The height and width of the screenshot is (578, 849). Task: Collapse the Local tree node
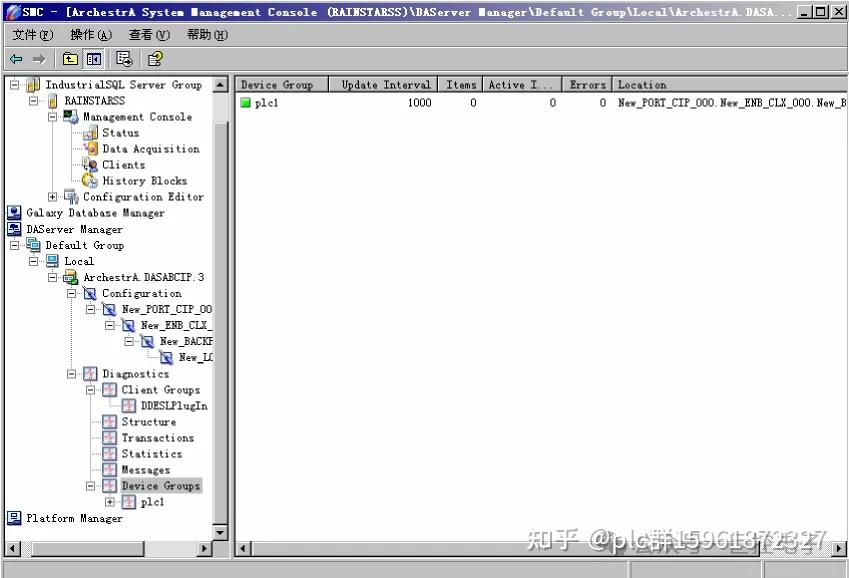pos(34,262)
